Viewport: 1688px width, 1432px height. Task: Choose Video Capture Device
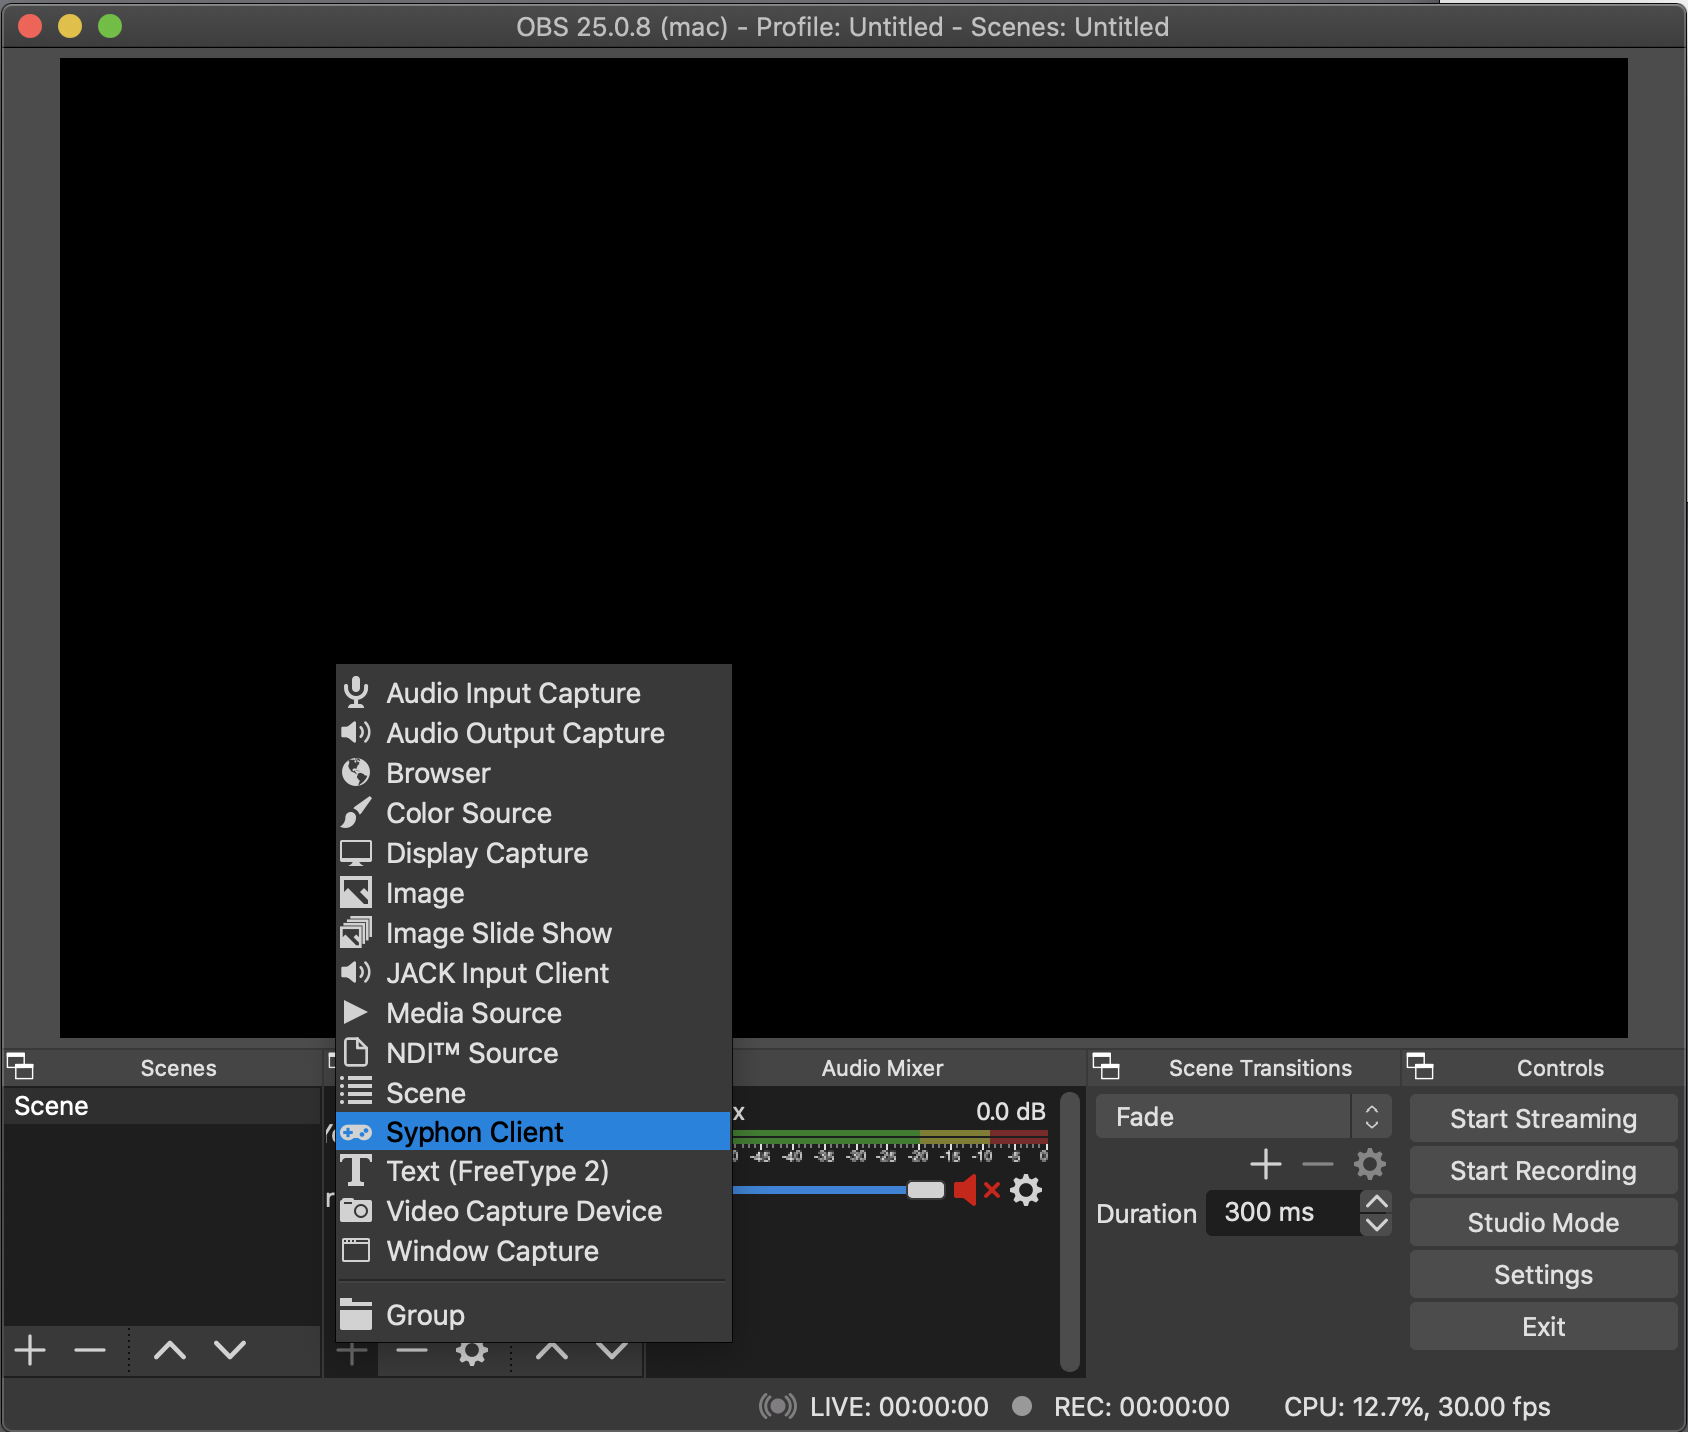[534, 1211]
